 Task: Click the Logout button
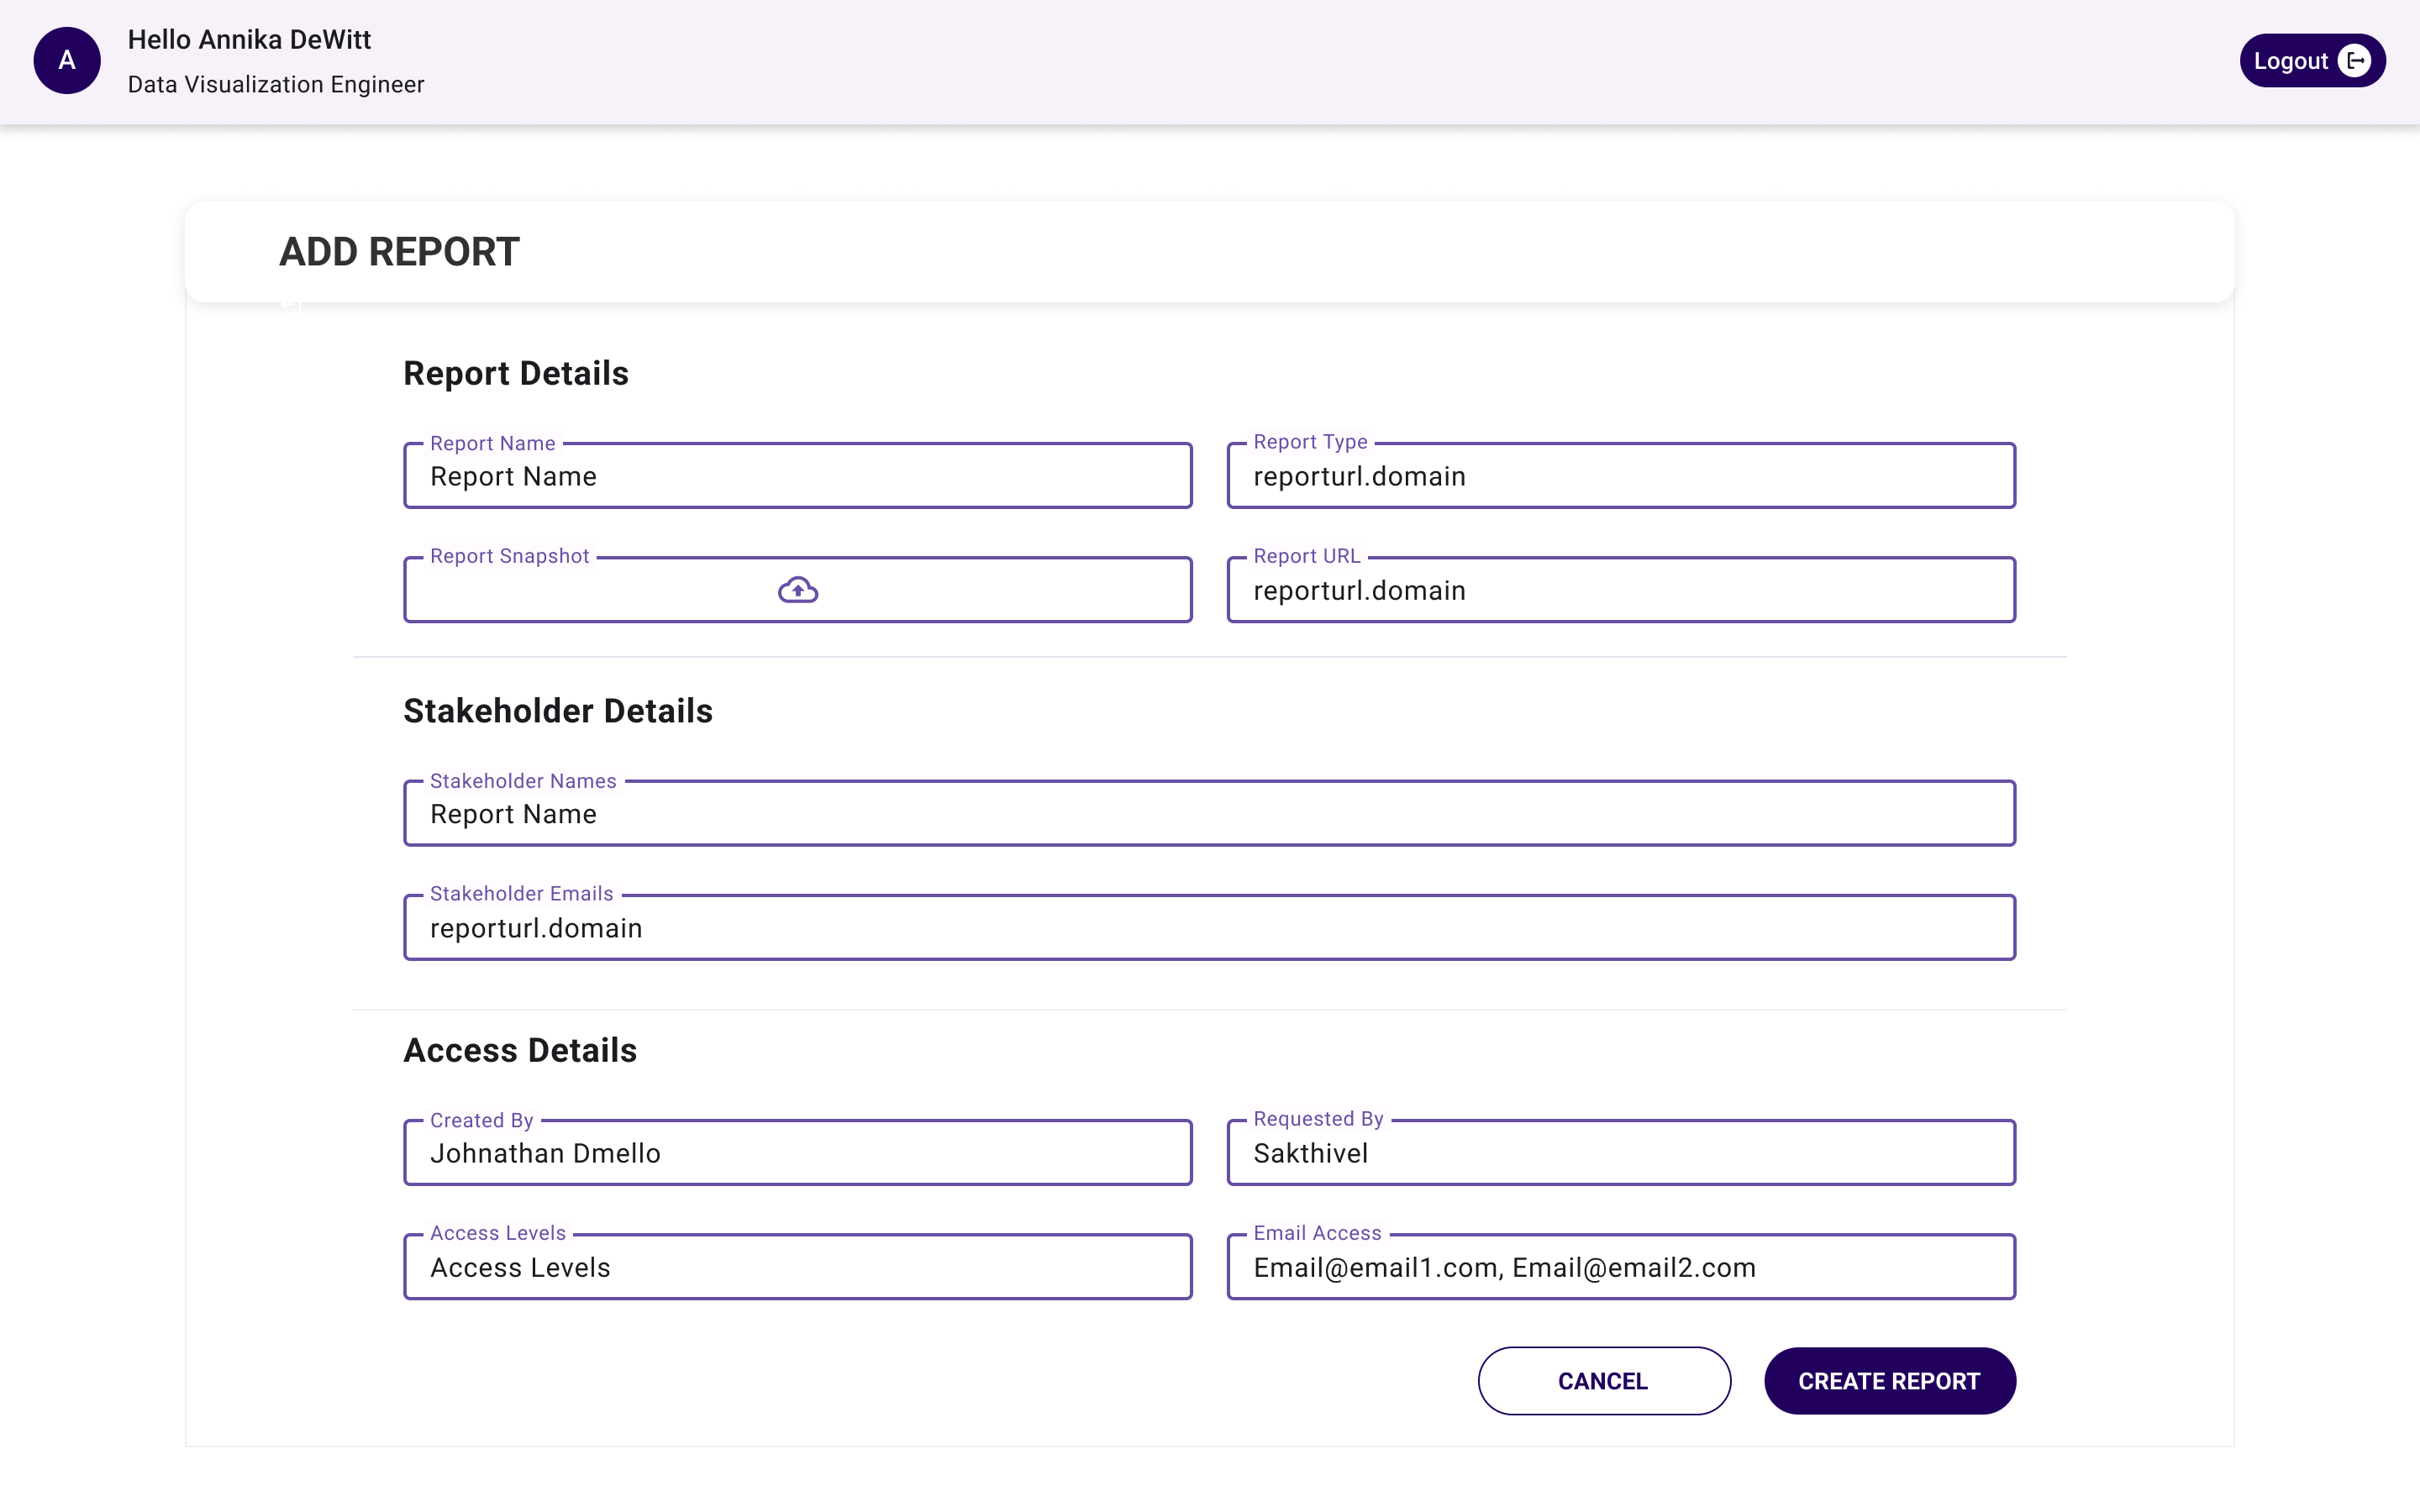point(2312,61)
